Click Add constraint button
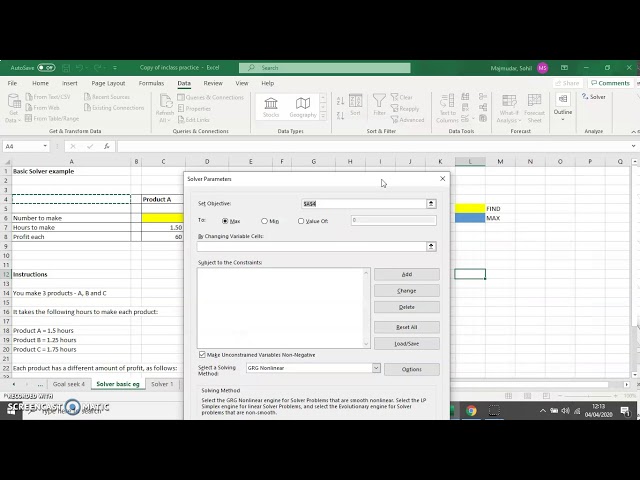640x480 pixels. click(x=407, y=274)
